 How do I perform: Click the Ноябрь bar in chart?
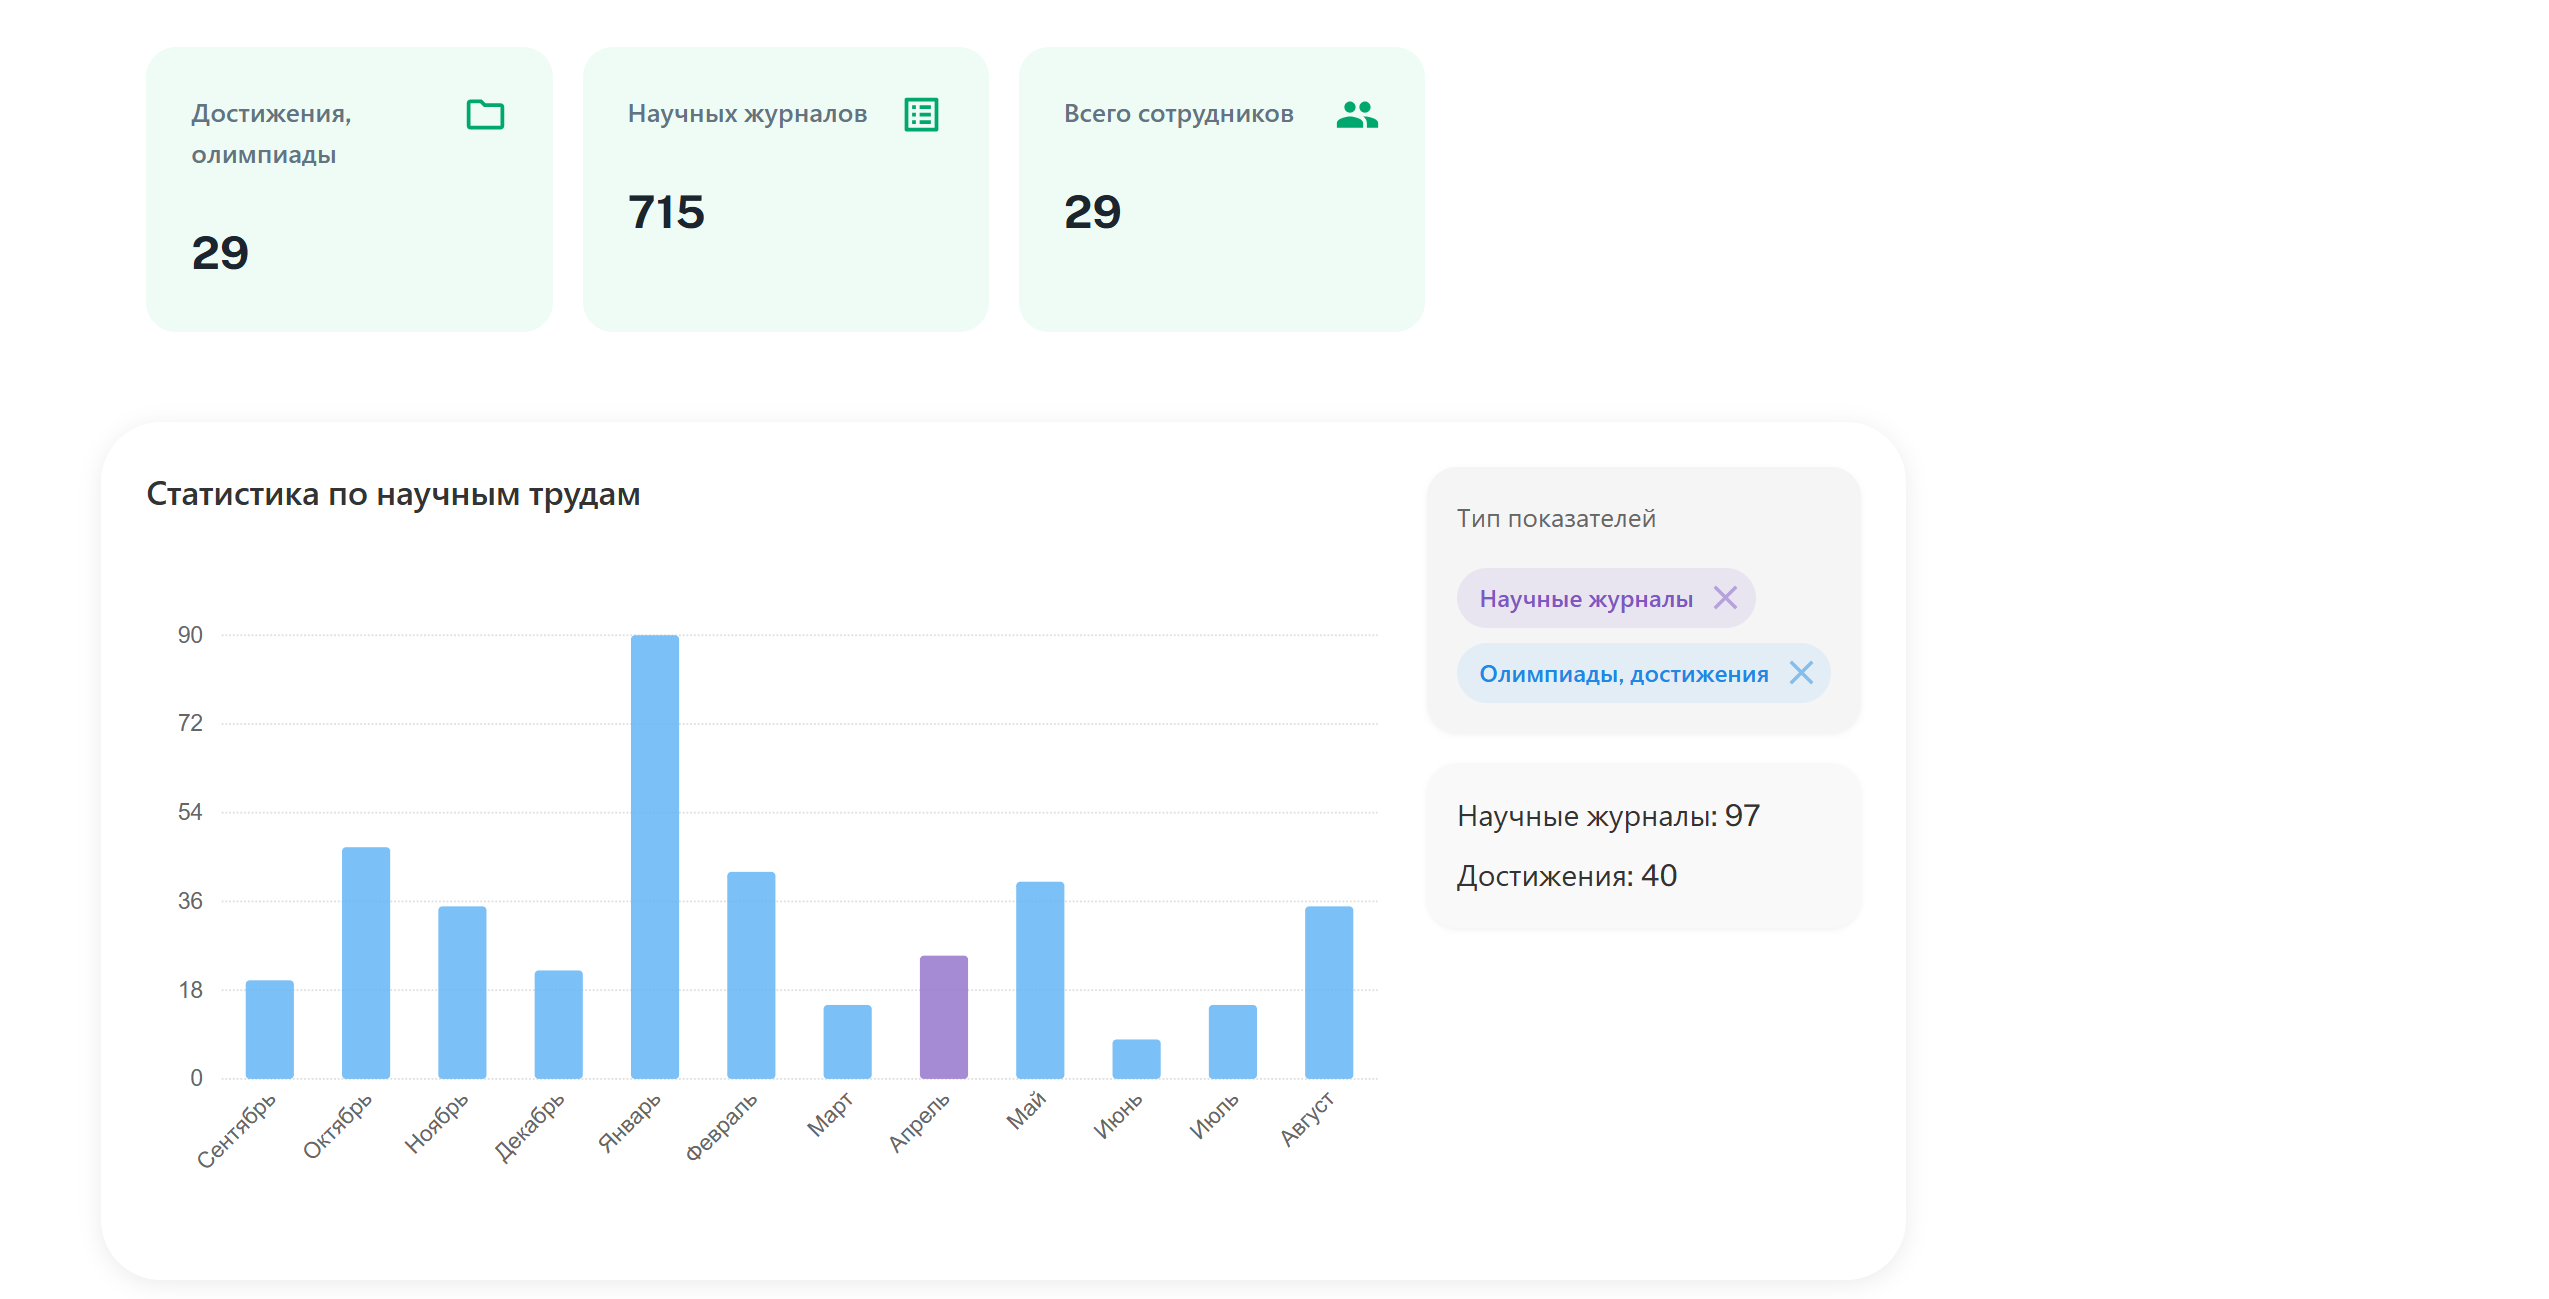click(x=462, y=992)
